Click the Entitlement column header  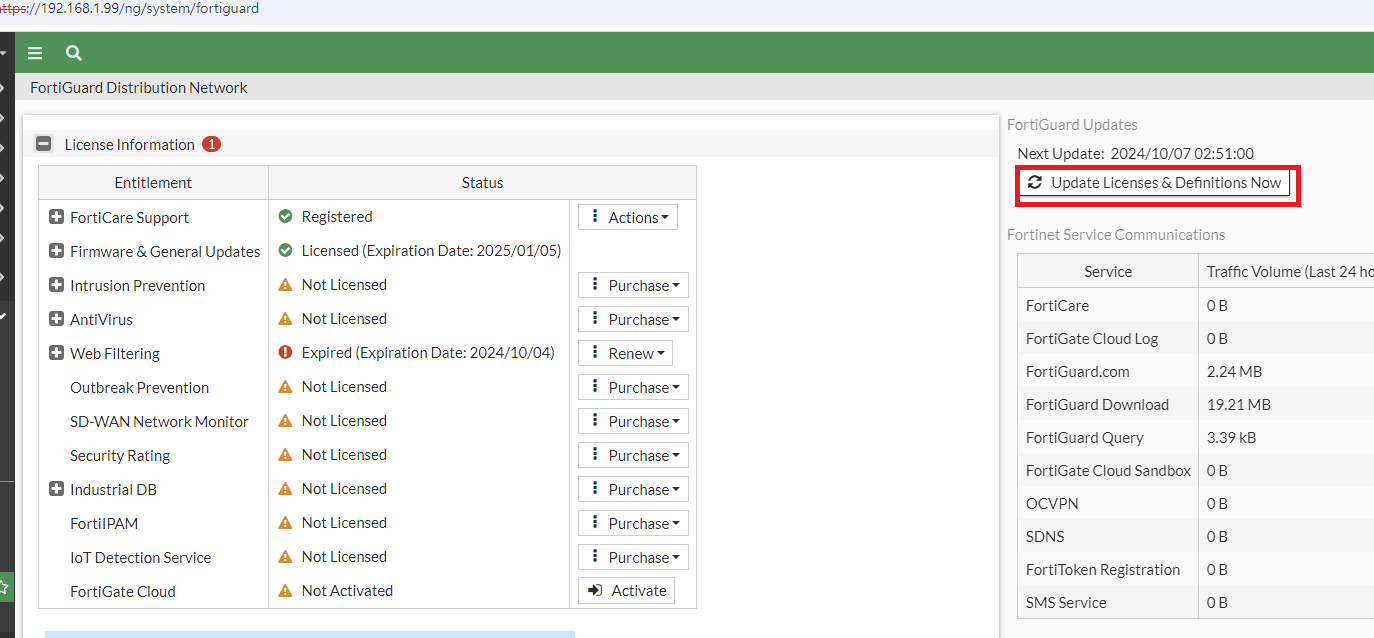[153, 183]
